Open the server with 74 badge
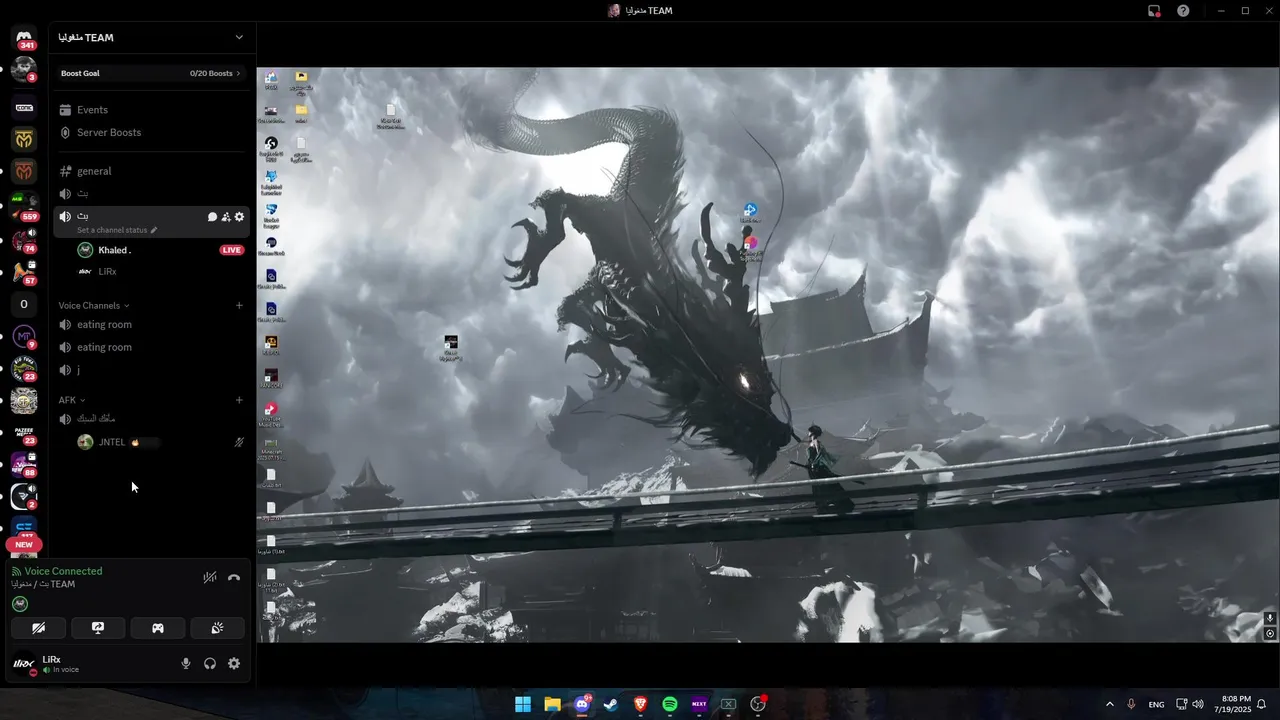1280x720 pixels. 24,240
